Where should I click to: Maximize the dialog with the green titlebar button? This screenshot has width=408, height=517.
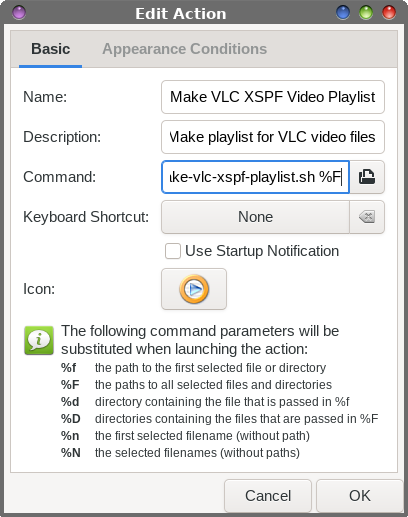(366, 13)
